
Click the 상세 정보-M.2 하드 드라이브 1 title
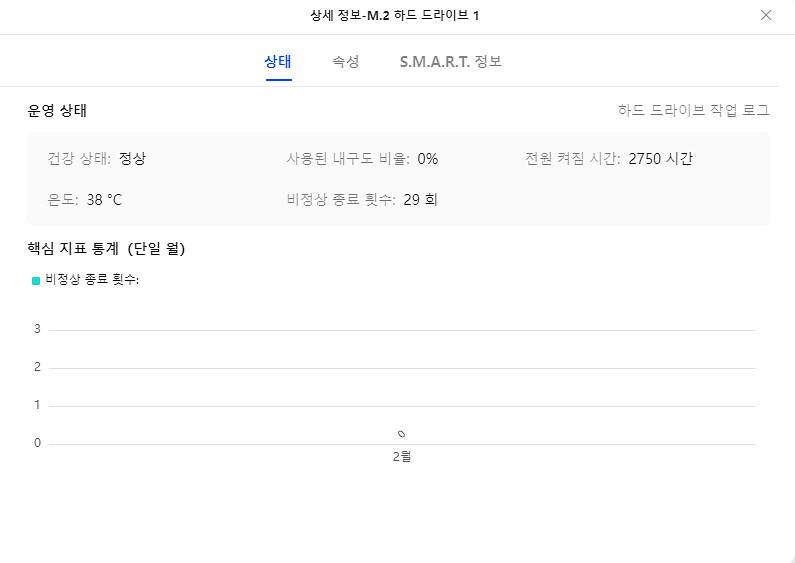[x=396, y=16]
